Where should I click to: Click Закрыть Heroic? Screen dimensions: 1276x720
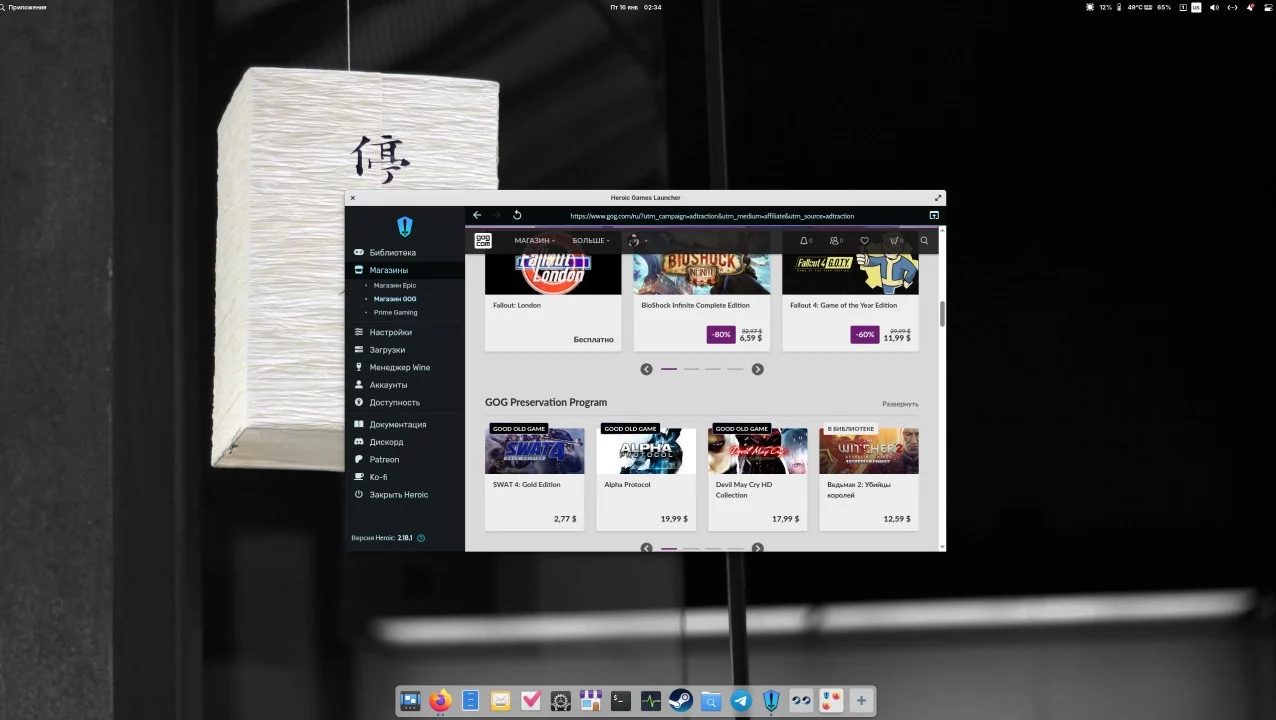pos(404,495)
